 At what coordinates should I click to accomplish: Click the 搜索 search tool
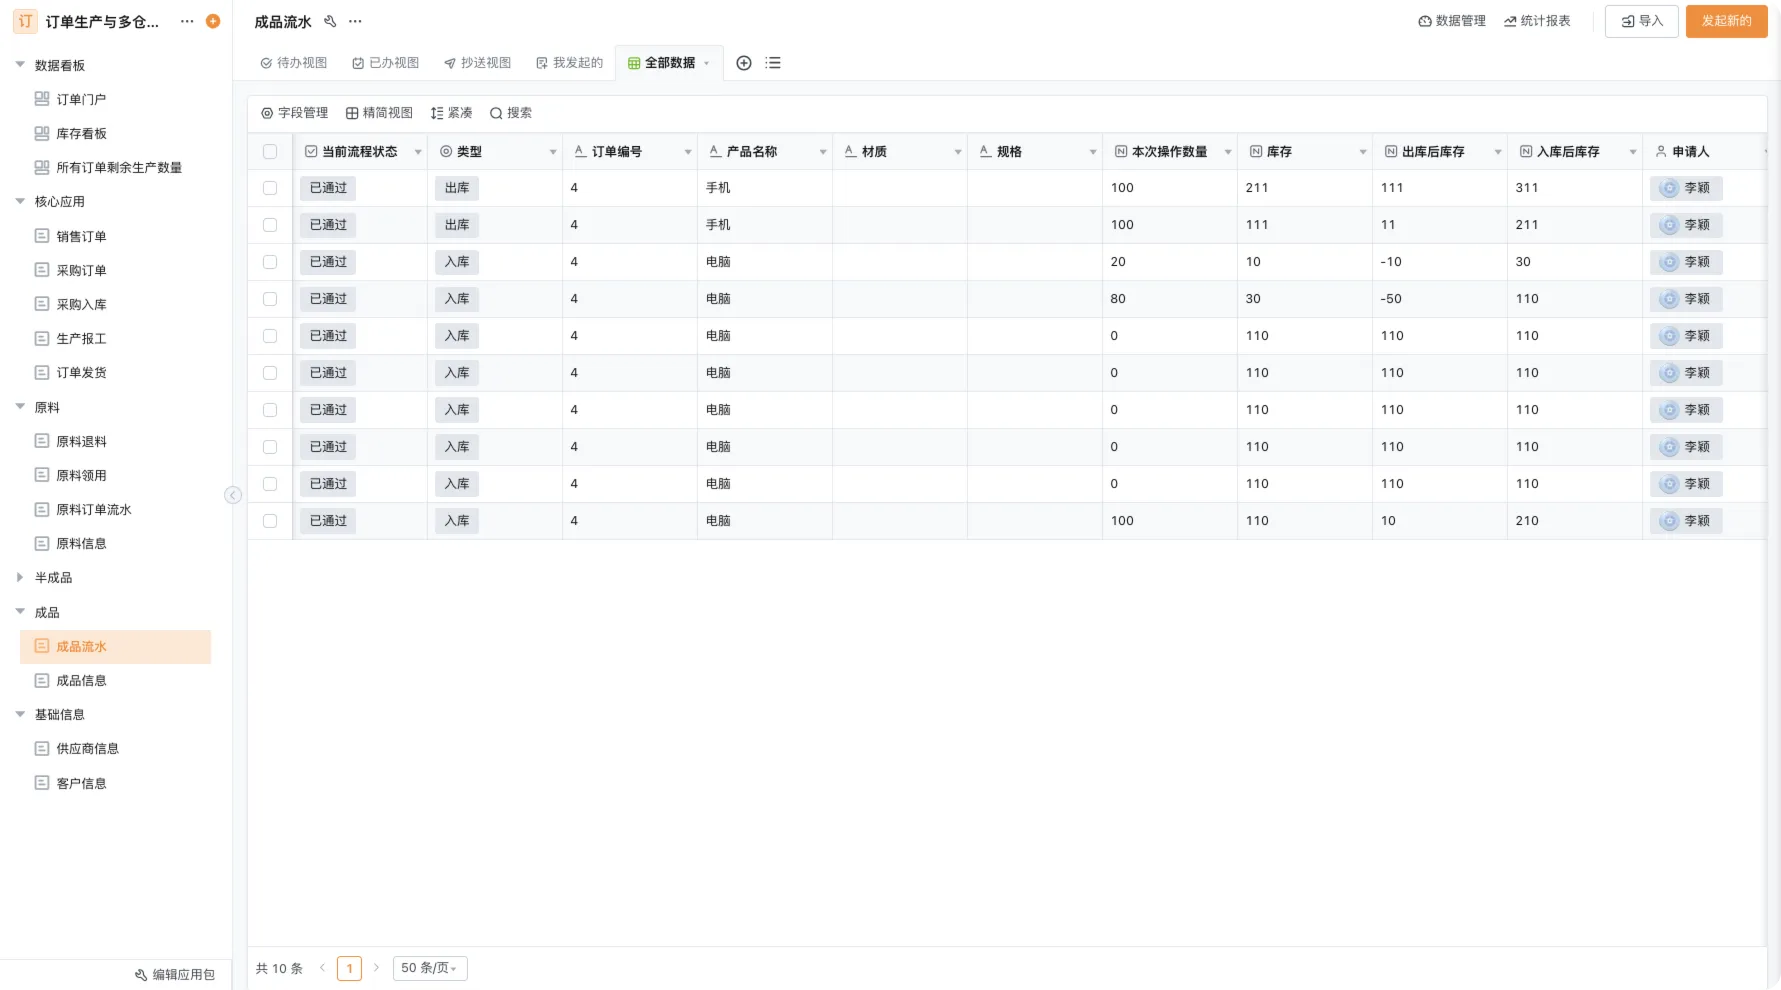click(x=511, y=113)
